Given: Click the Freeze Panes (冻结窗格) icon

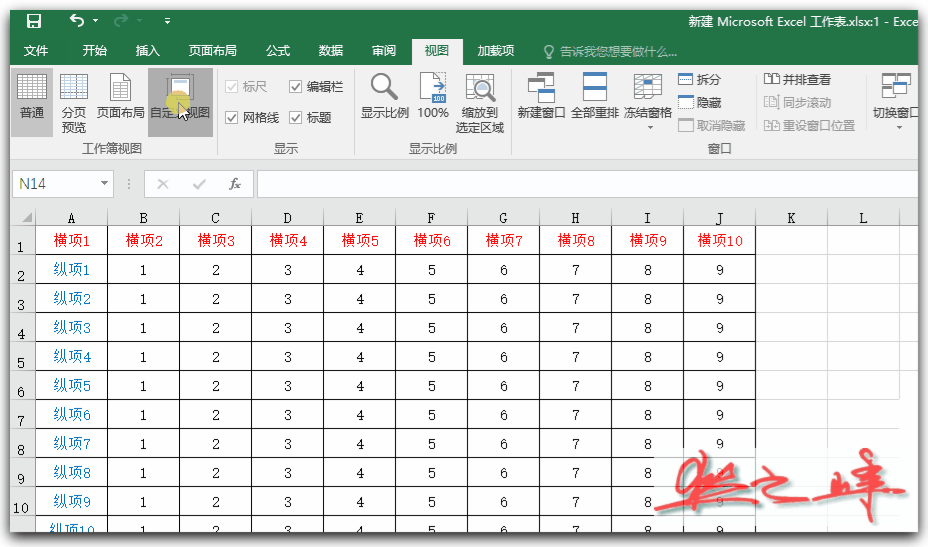Looking at the screenshot, I should point(648,87).
